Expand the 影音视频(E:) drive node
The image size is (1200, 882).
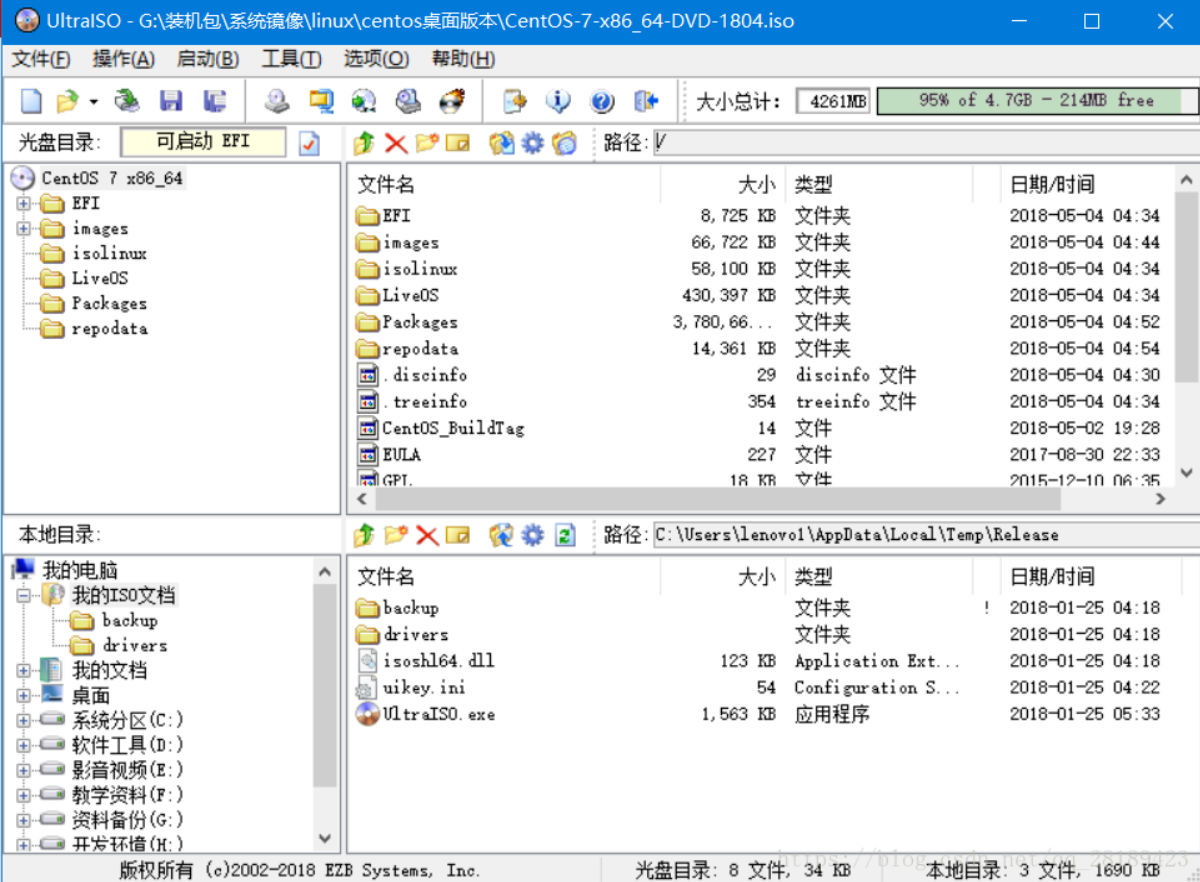click(x=24, y=770)
